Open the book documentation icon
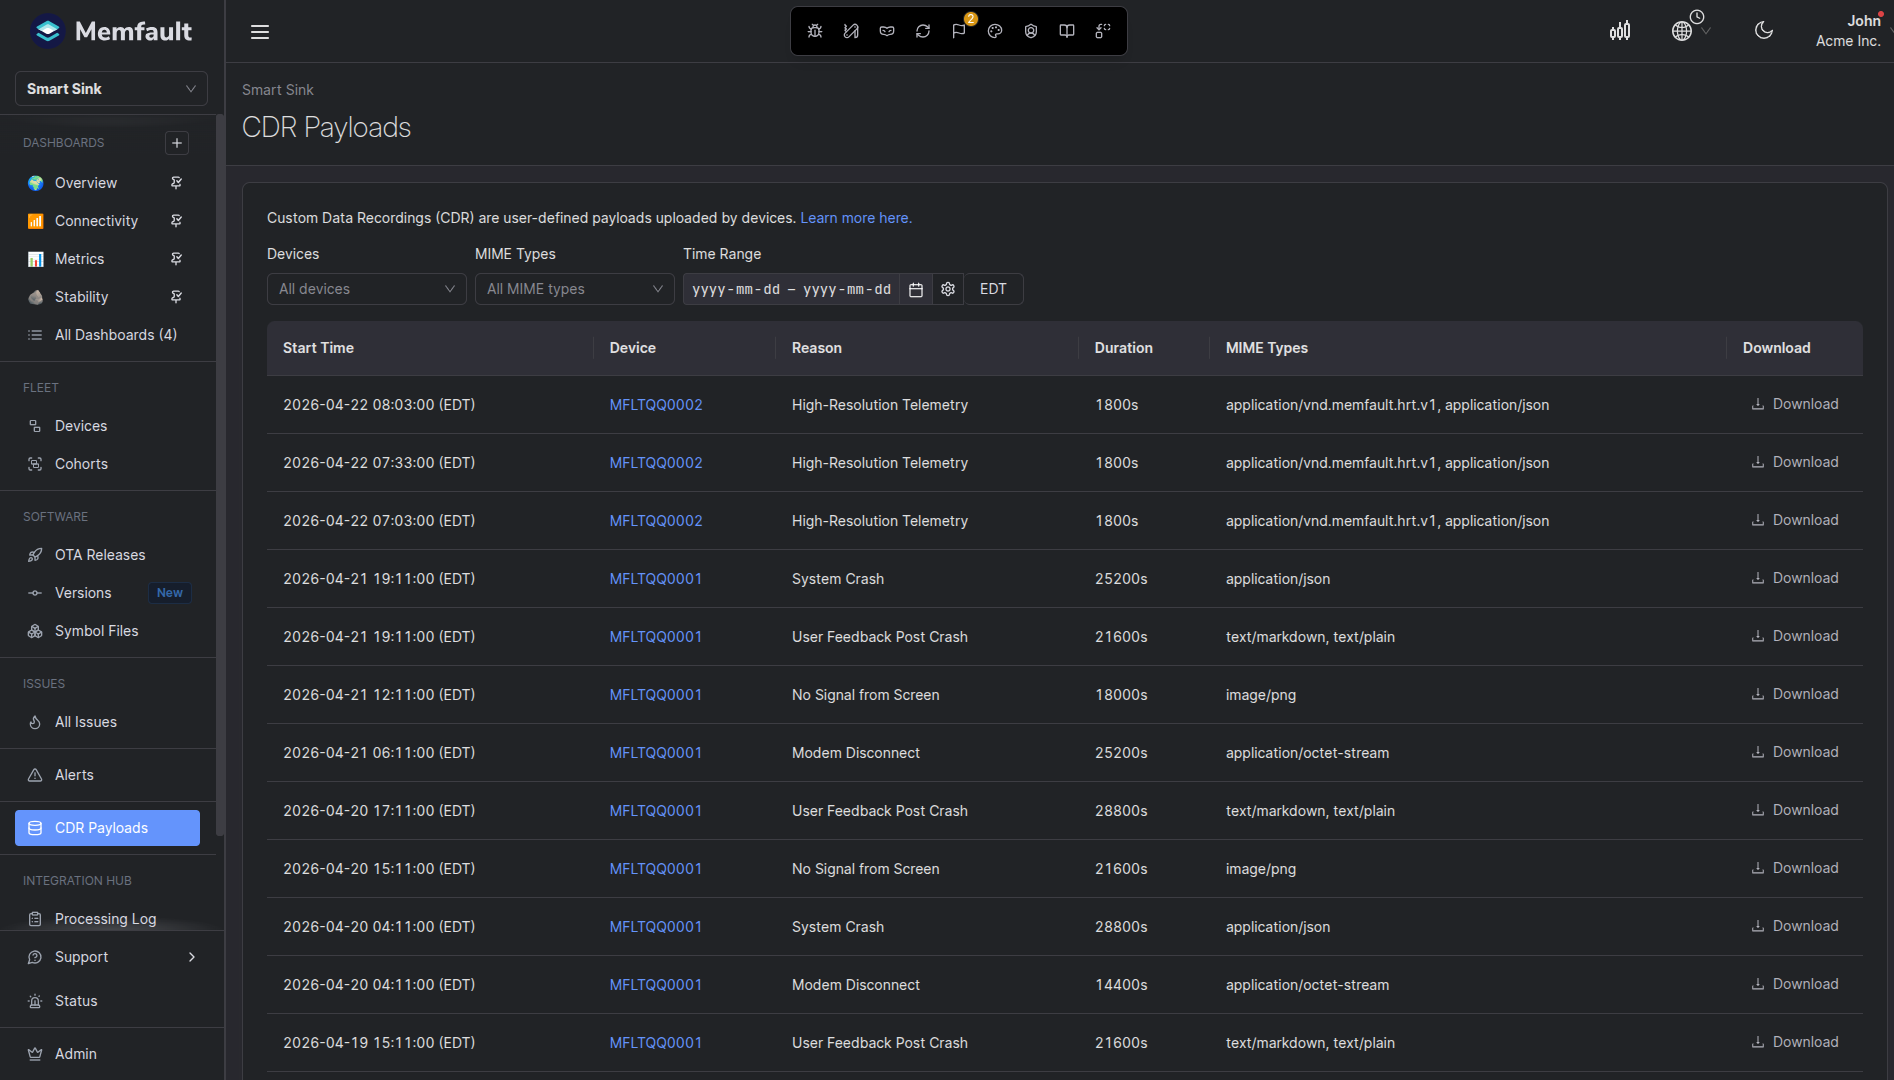1894x1080 pixels. 1067,31
